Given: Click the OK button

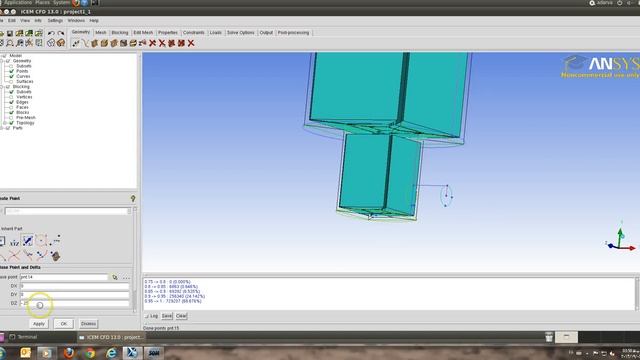Looking at the screenshot, I should coord(64,324).
